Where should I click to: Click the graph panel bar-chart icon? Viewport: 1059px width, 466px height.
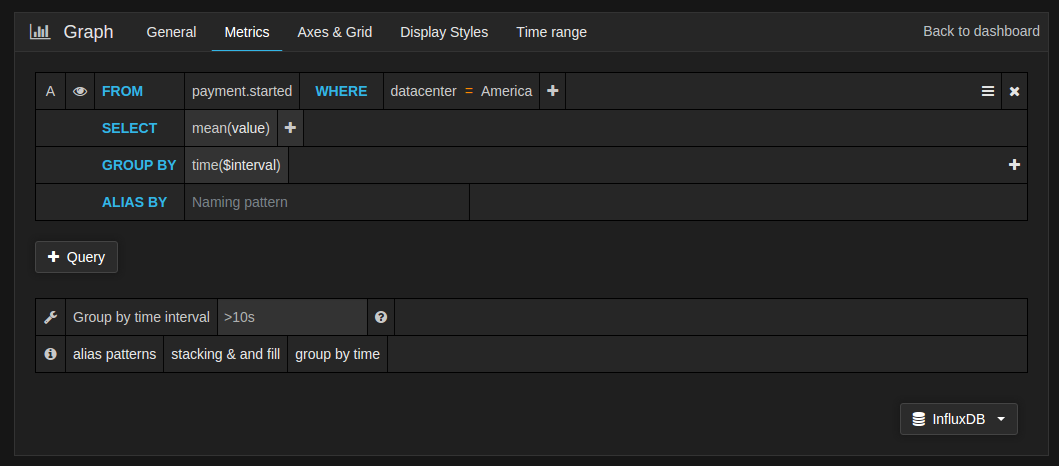(x=40, y=32)
